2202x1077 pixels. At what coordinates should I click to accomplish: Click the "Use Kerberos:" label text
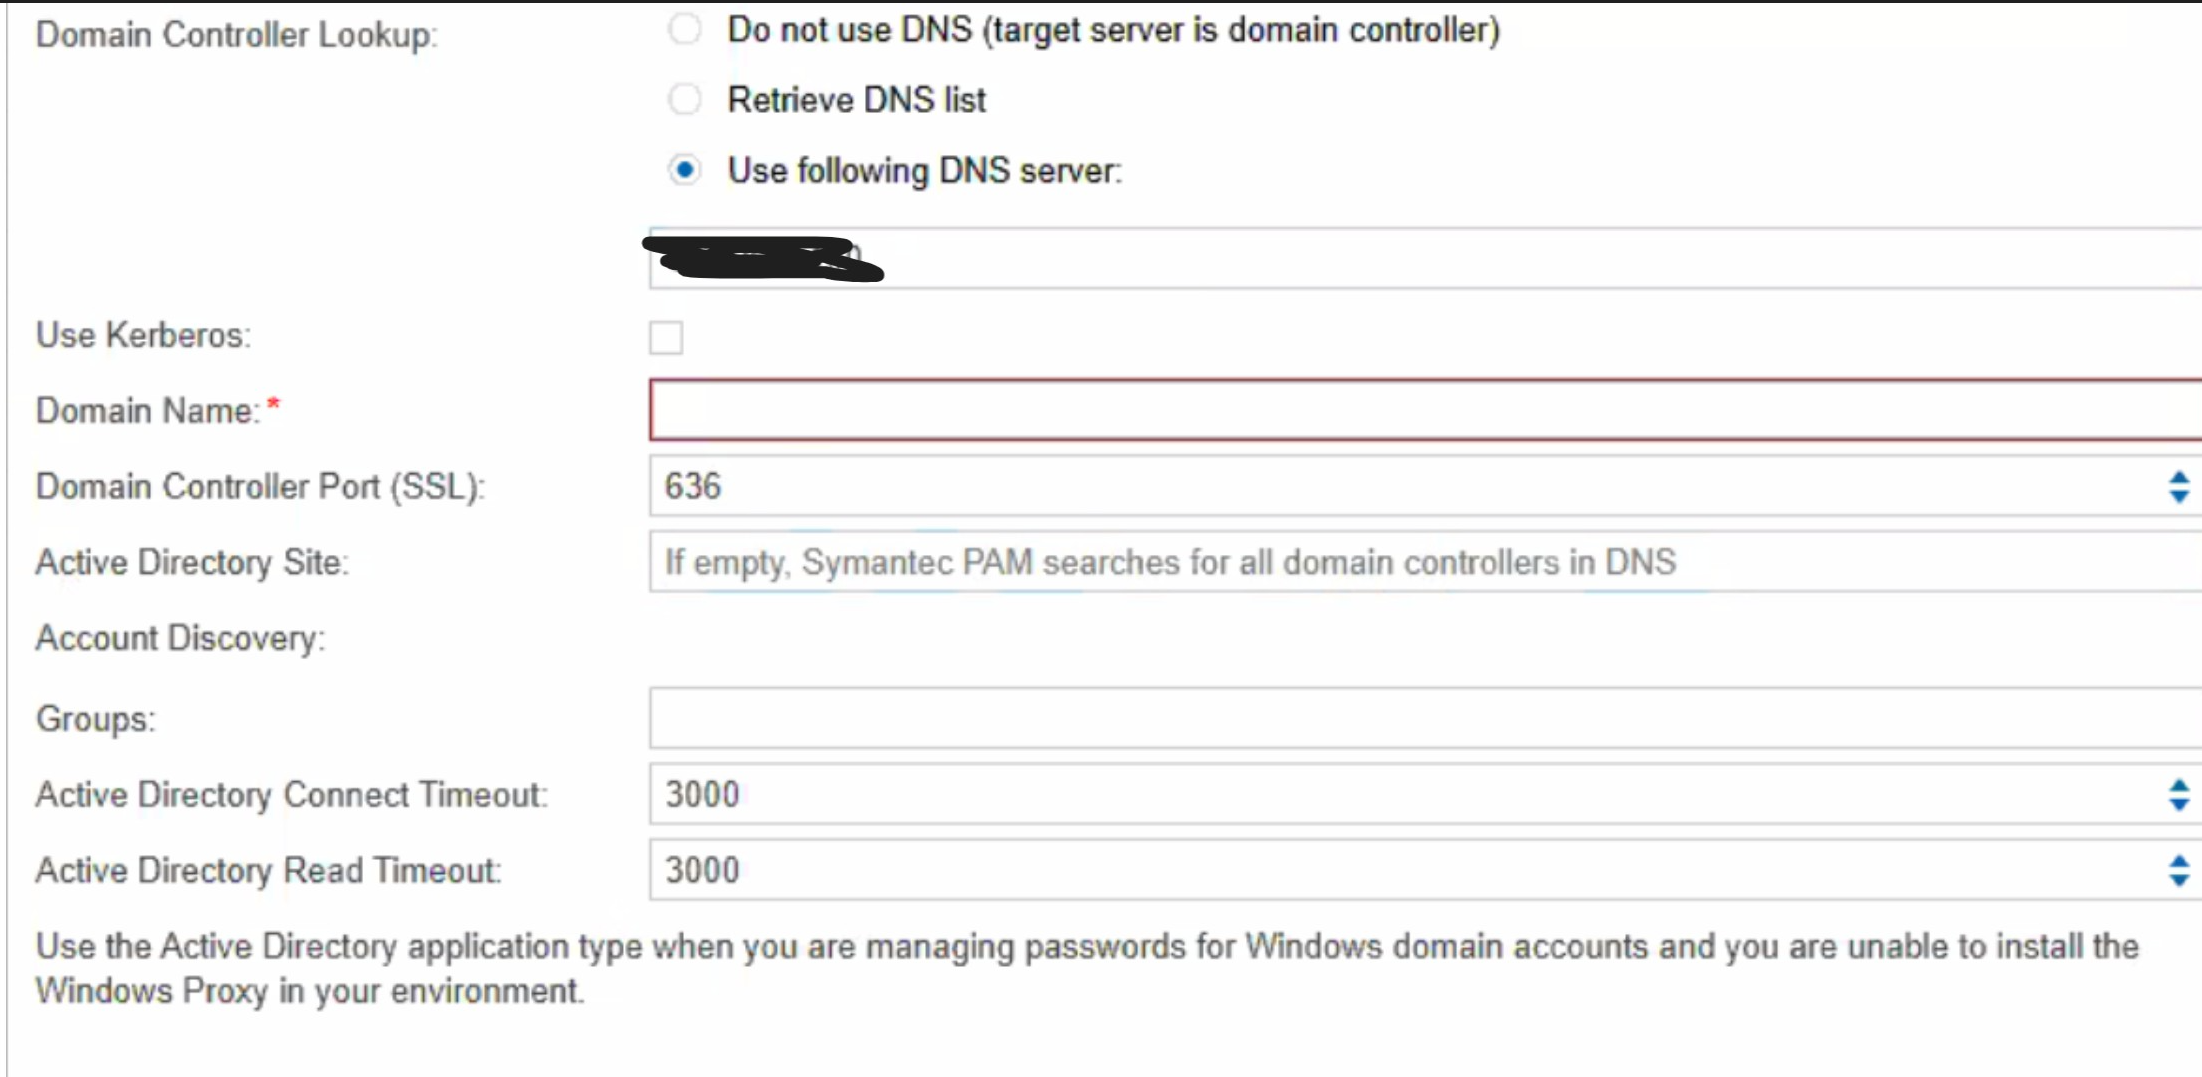click(x=143, y=335)
